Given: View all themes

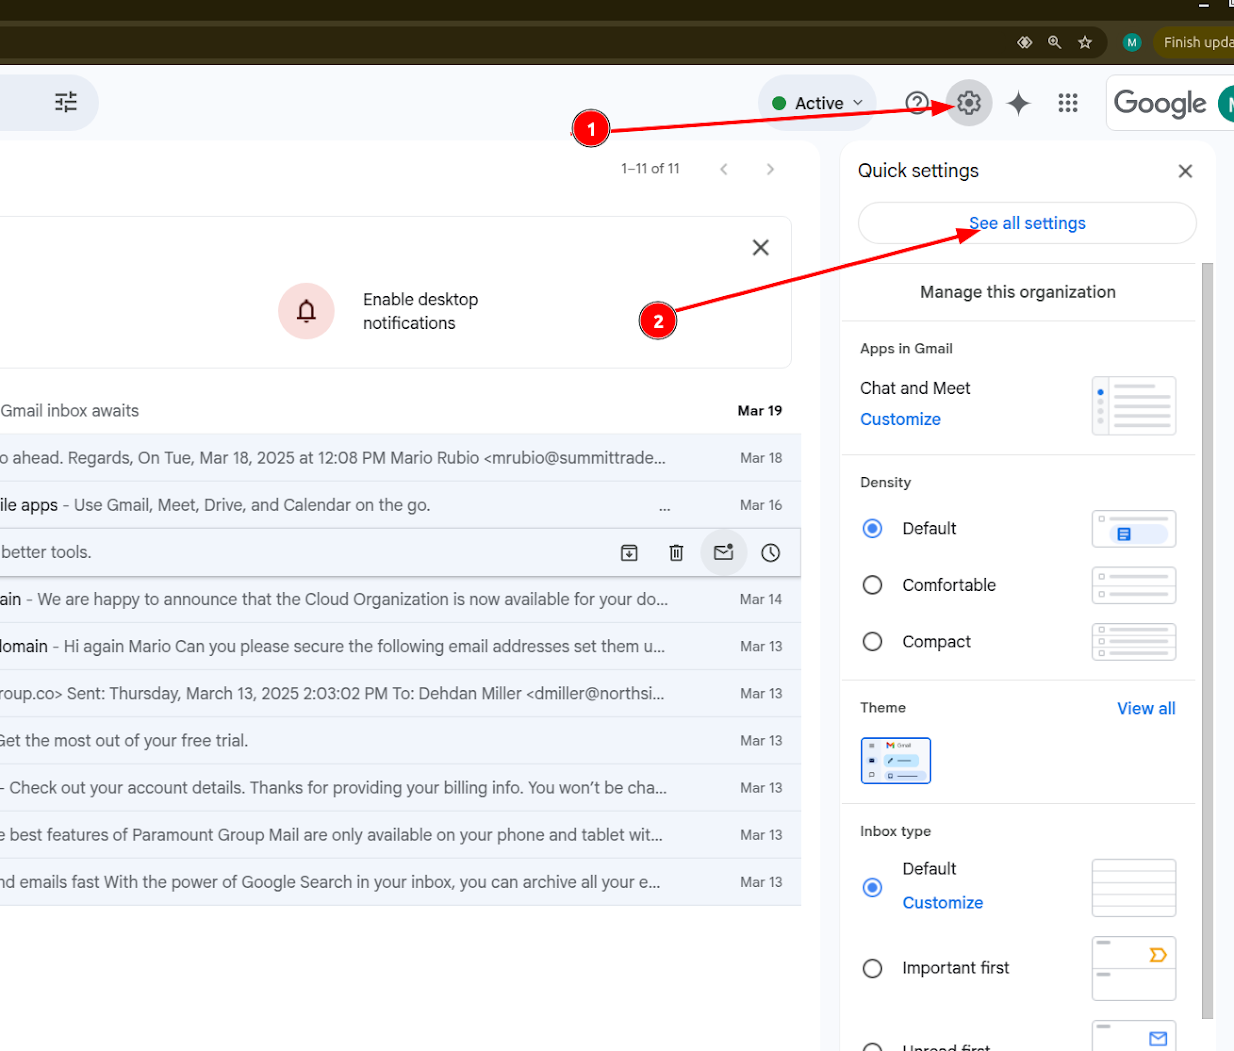Looking at the screenshot, I should point(1146,708).
